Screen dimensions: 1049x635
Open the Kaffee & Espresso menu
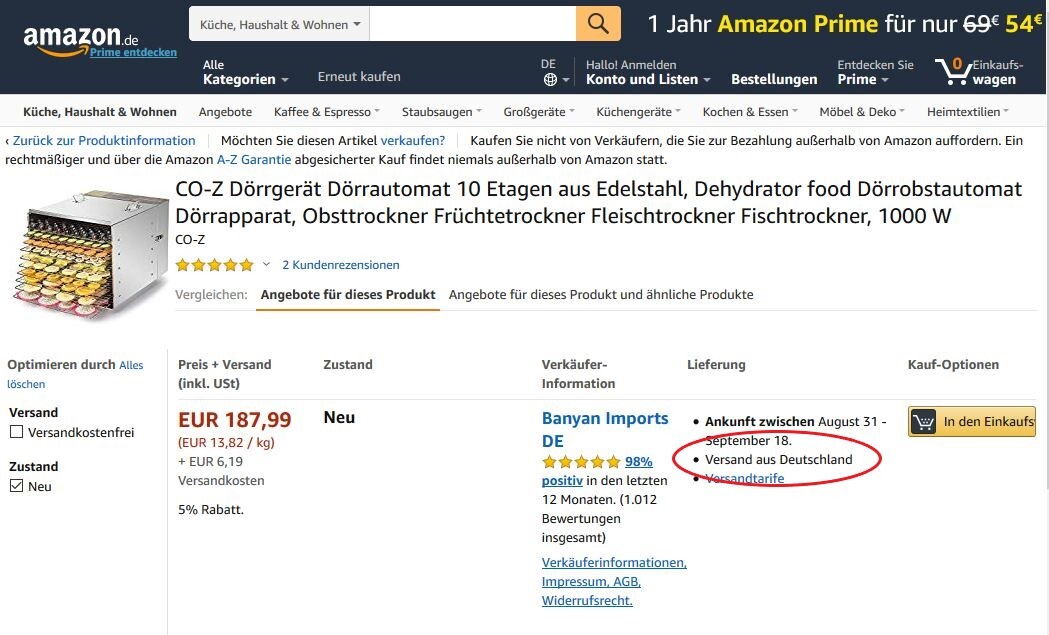(x=326, y=112)
